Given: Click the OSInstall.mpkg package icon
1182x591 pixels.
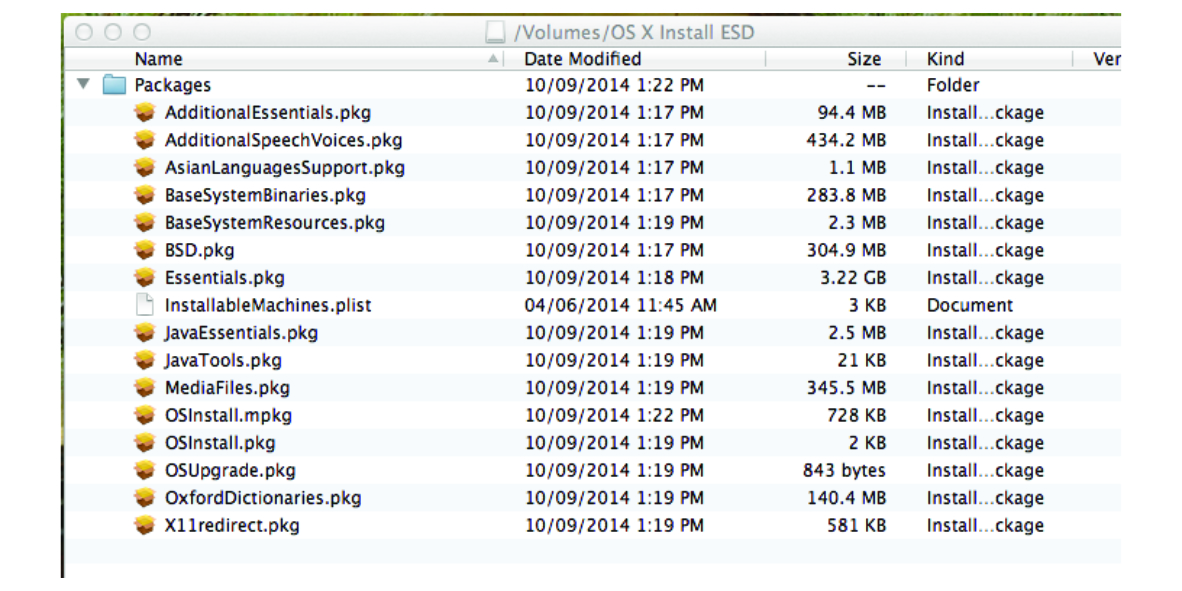Looking at the screenshot, I should click(145, 415).
